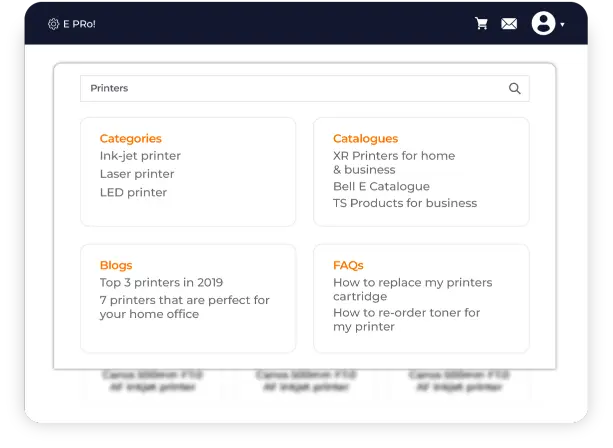Image resolution: width=613 pixels, height=448 pixels.
Task: Choose Ink-jet printer category
Action: click(140, 156)
